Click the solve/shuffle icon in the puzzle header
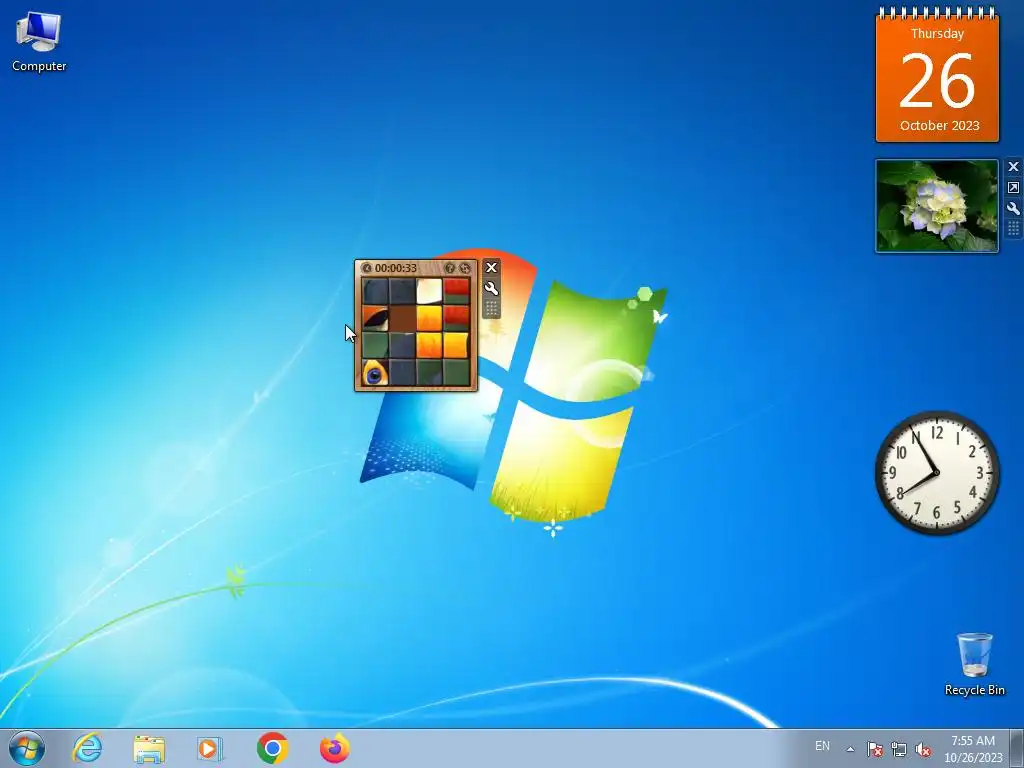1024x768 pixels. (465, 268)
